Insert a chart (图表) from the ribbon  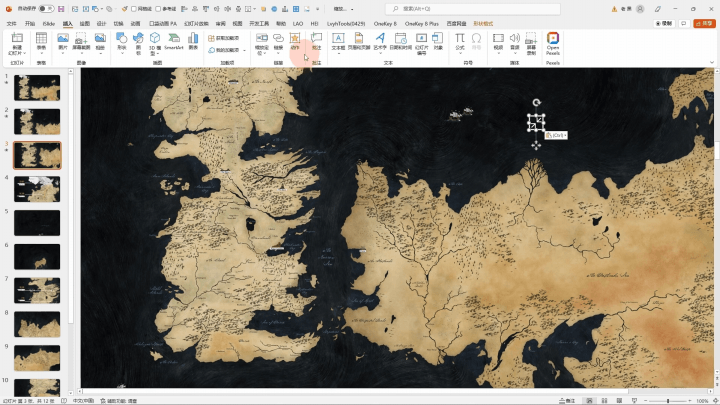click(x=193, y=40)
